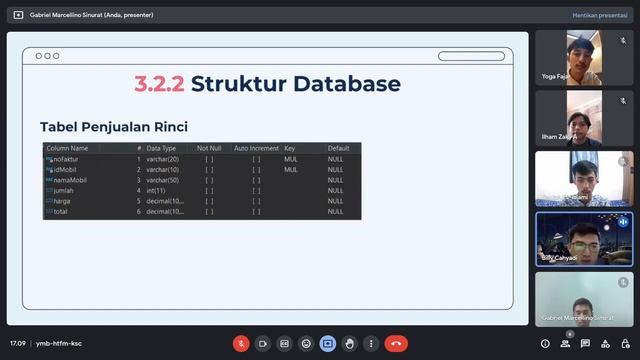Click the total column name cell
640x360 pixels.
pyautogui.click(x=60, y=211)
